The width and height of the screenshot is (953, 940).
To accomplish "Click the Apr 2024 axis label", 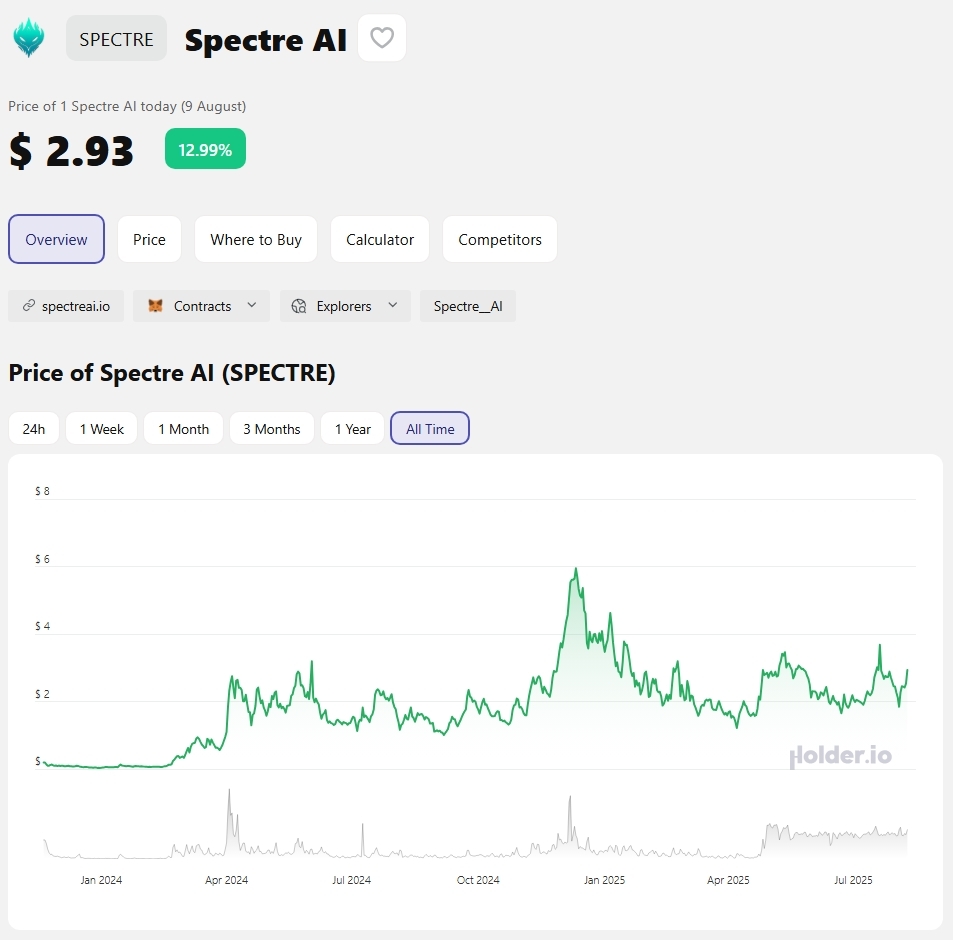I will [x=227, y=880].
